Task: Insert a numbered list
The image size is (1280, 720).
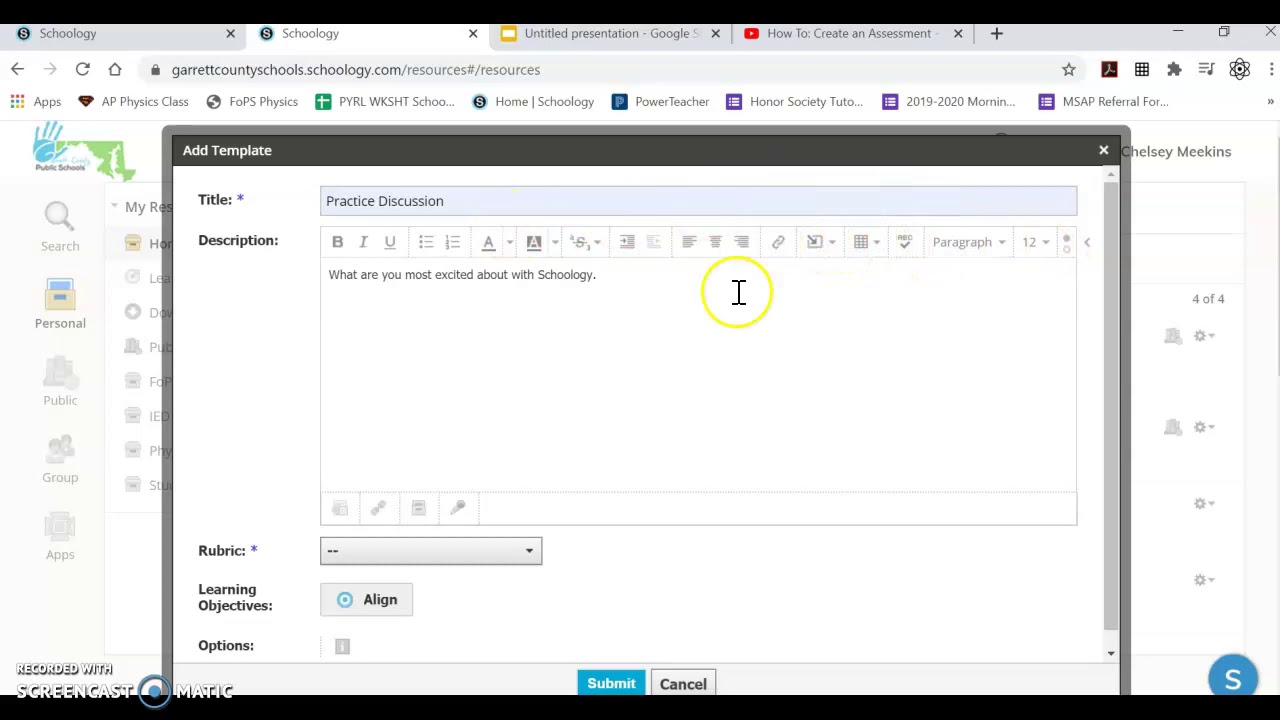Action: 452,242
